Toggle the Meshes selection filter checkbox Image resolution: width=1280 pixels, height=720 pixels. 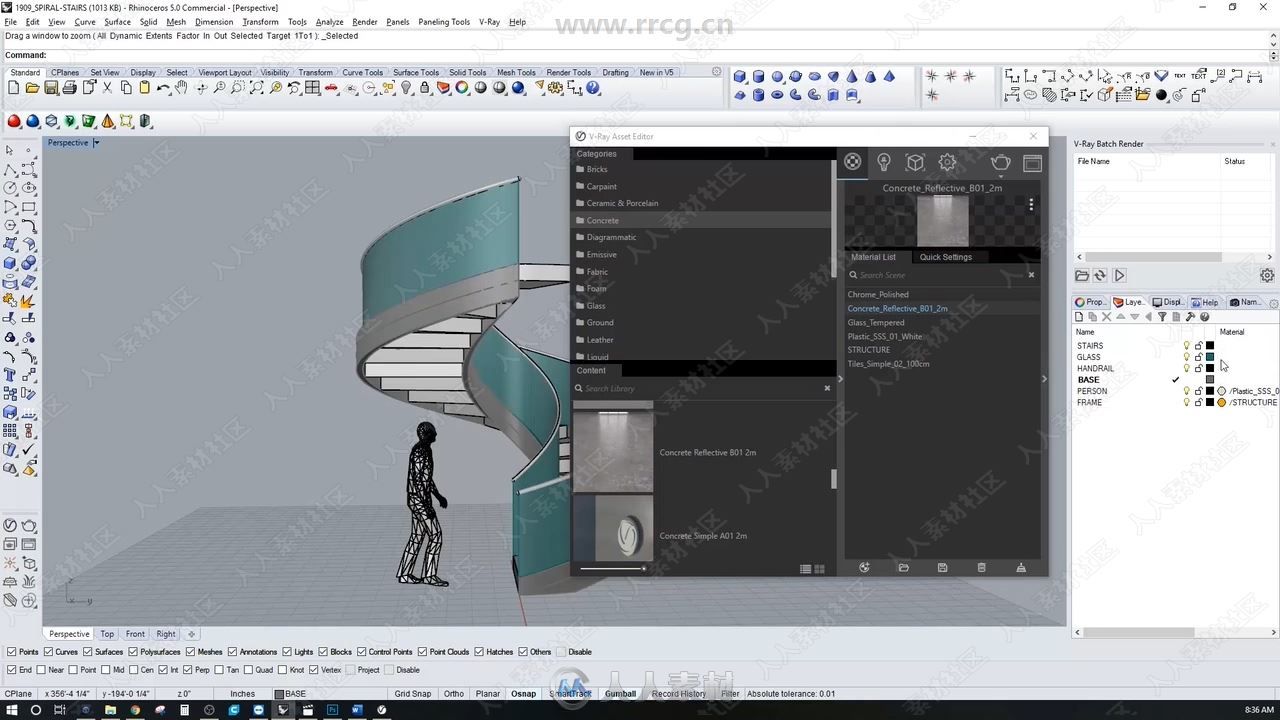pos(190,652)
